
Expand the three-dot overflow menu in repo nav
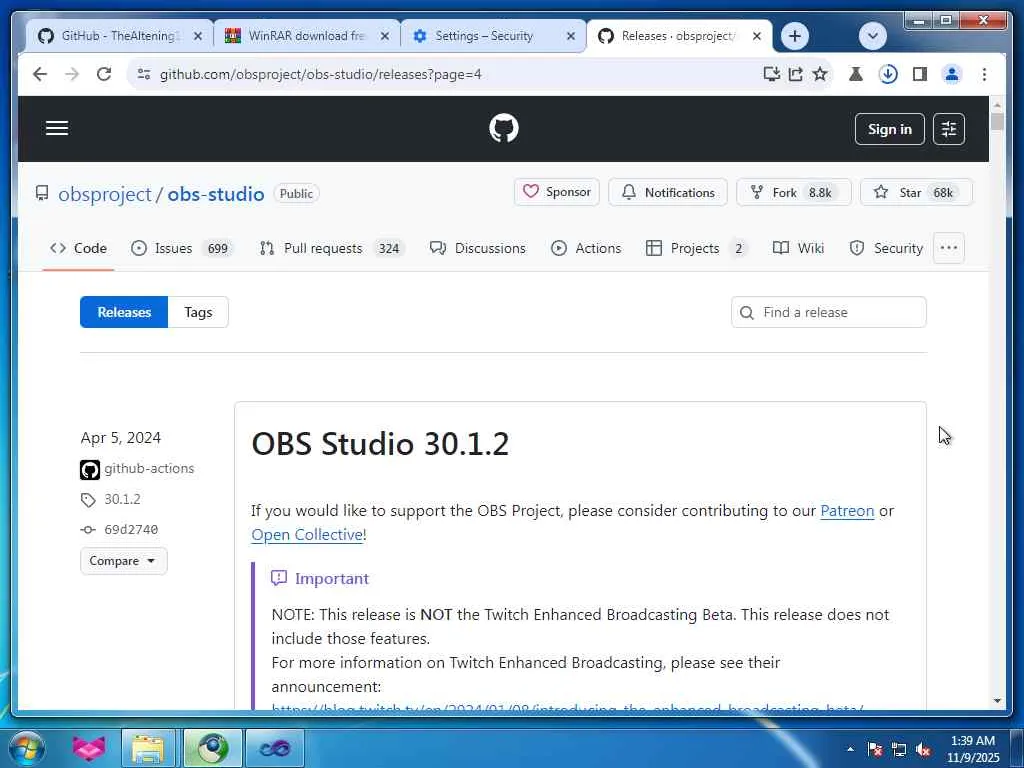pyautogui.click(x=948, y=248)
